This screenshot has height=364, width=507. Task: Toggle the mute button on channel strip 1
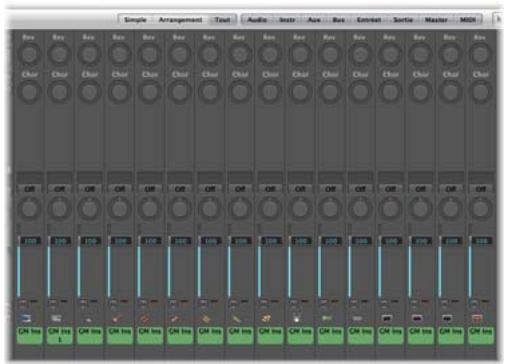[23, 302]
